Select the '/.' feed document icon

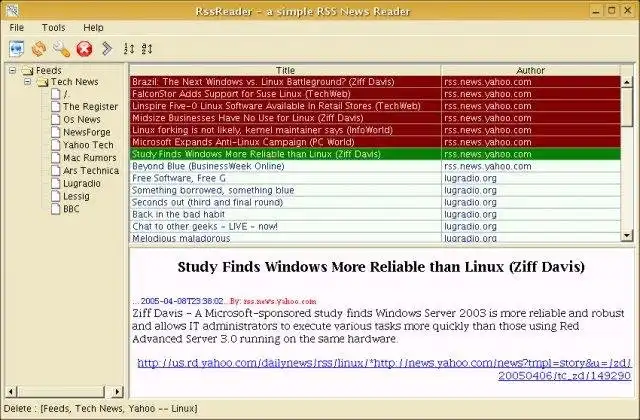(x=56, y=94)
